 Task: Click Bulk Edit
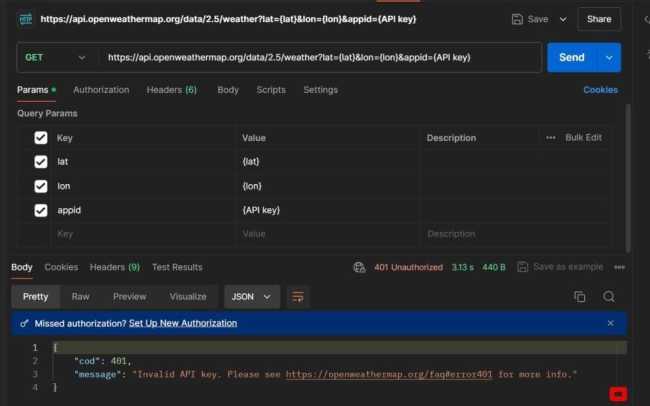pyautogui.click(x=583, y=138)
